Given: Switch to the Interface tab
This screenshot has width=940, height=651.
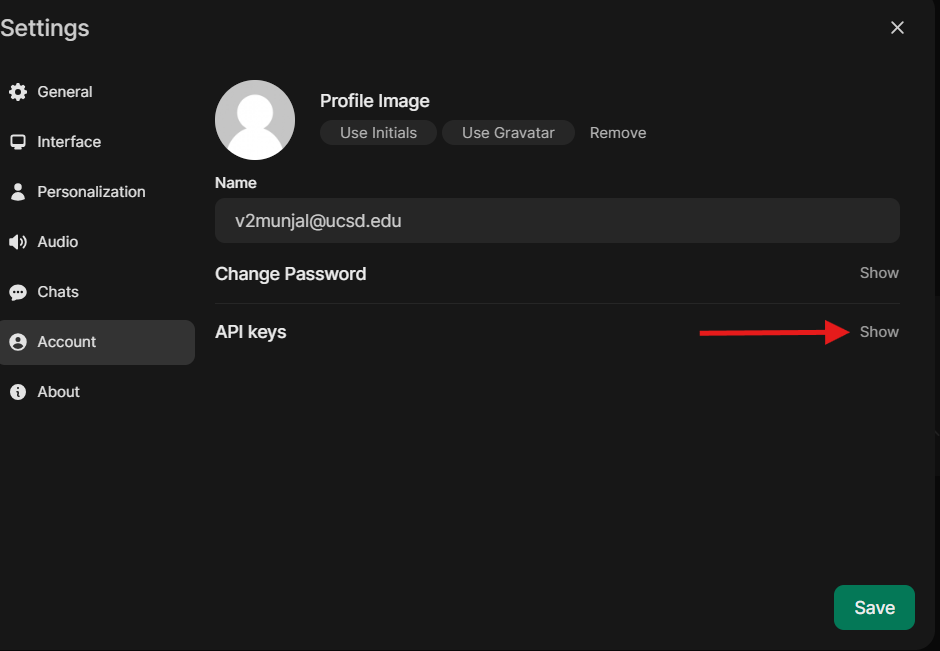Looking at the screenshot, I should click(69, 142).
